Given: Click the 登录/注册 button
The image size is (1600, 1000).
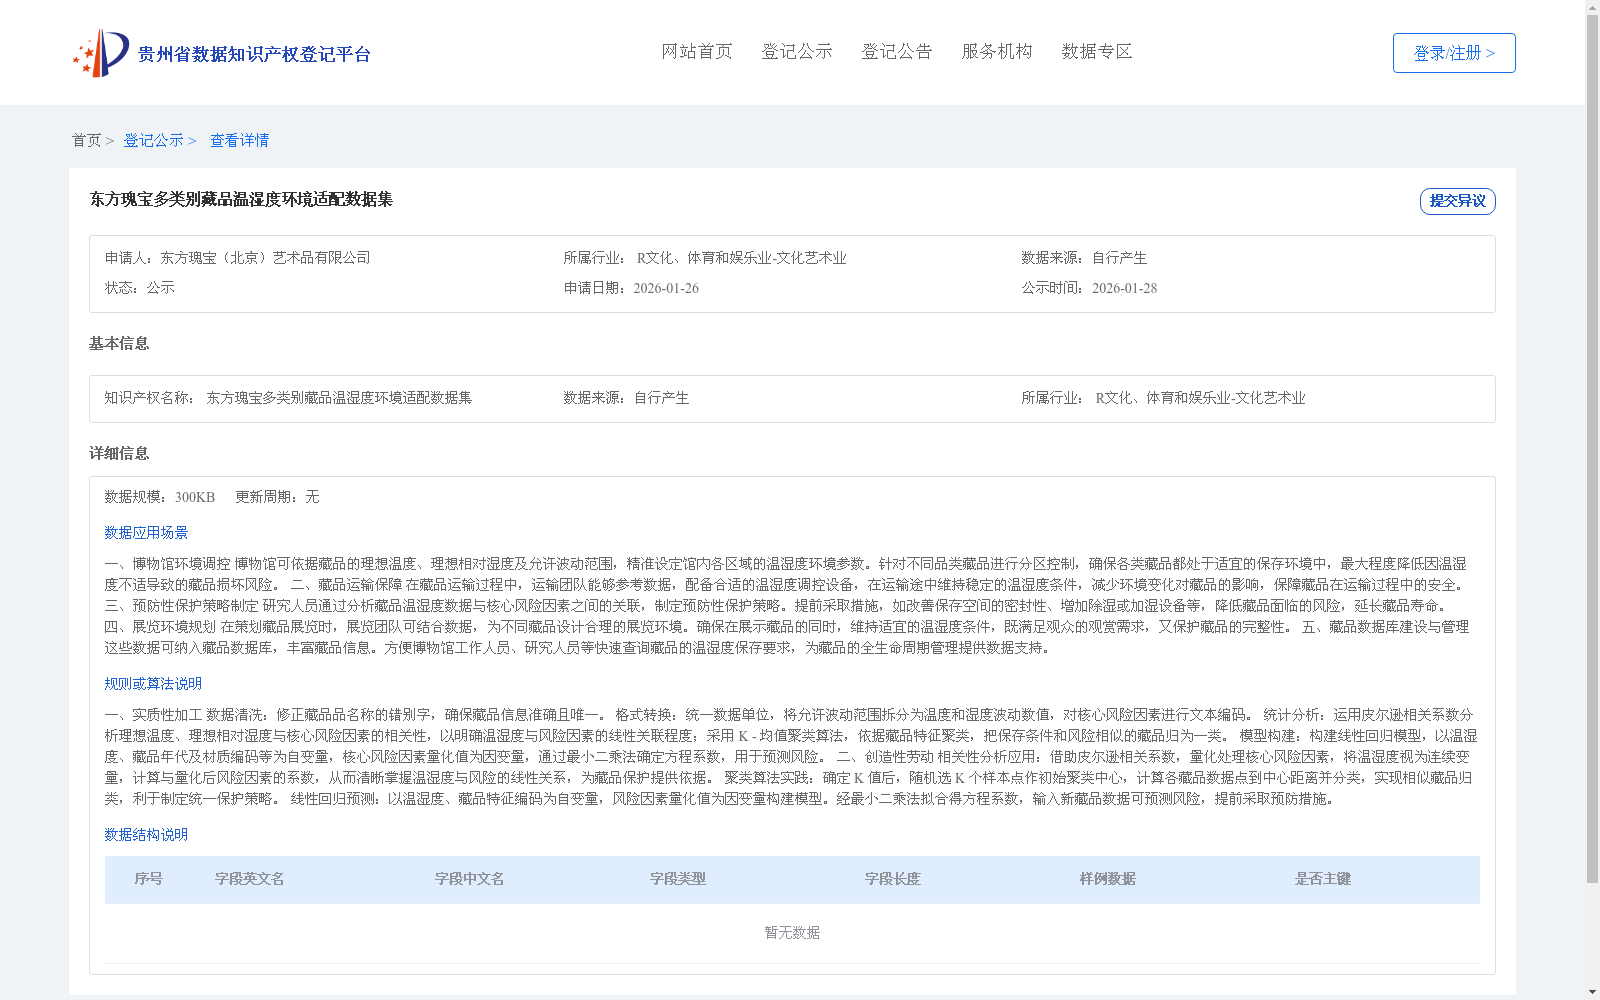Looking at the screenshot, I should pyautogui.click(x=1454, y=53).
